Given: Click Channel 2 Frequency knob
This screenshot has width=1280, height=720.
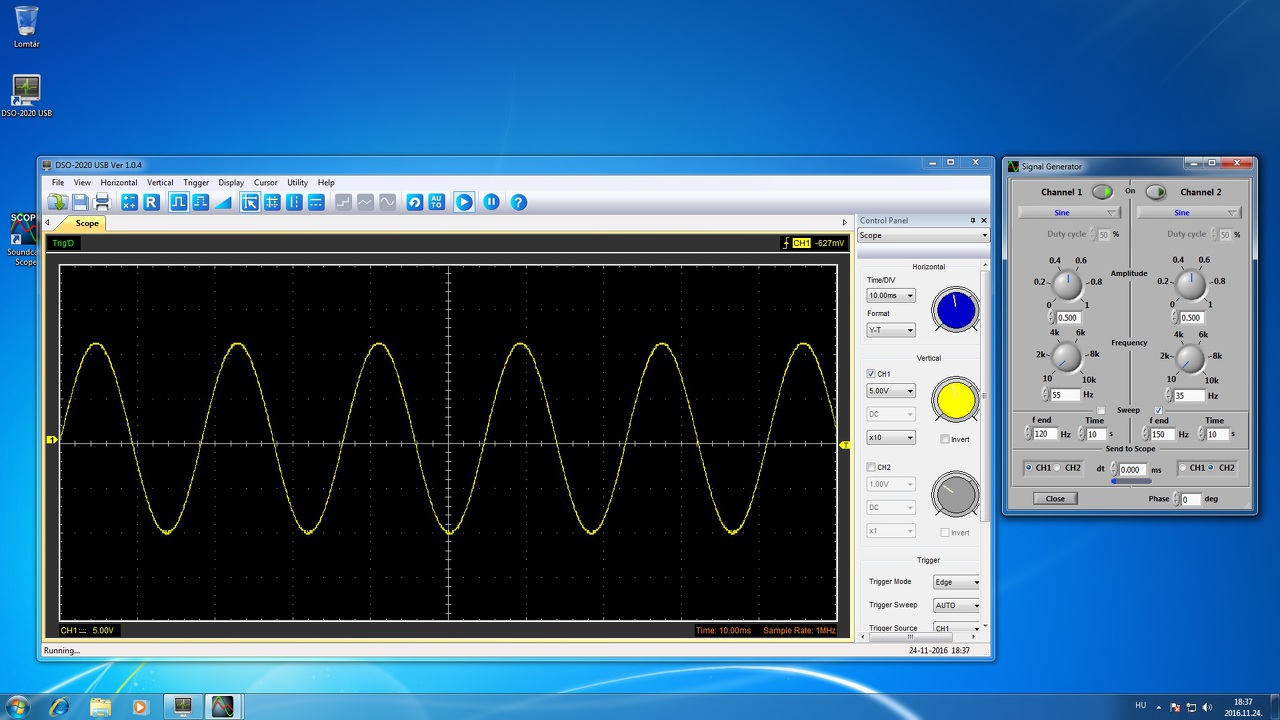Looking at the screenshot, I should (1190, 358).
